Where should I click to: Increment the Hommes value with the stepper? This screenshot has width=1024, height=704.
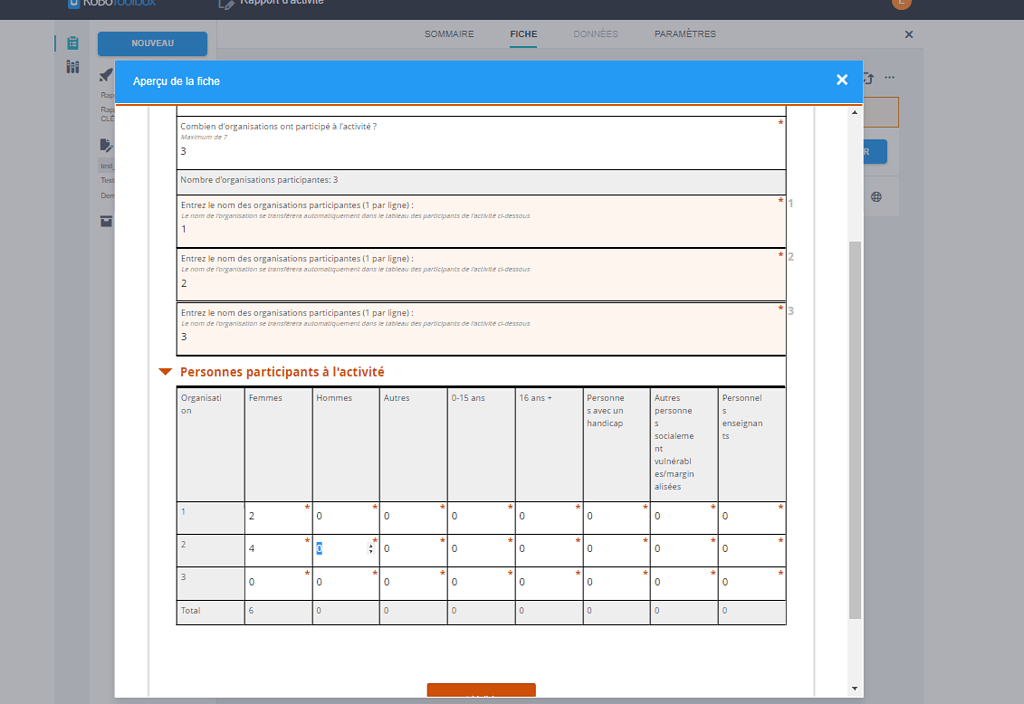click(x=369, y=544)
